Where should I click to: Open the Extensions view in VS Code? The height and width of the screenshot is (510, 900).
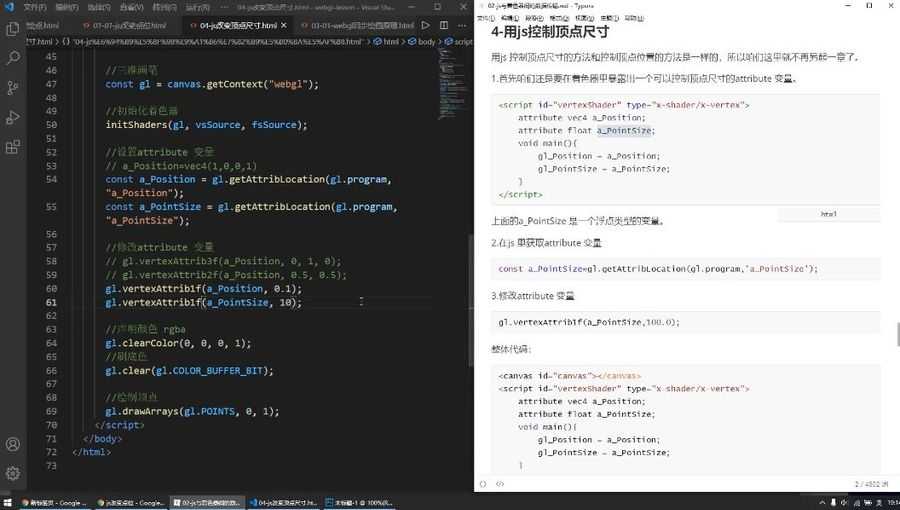(x=13, y=147)
